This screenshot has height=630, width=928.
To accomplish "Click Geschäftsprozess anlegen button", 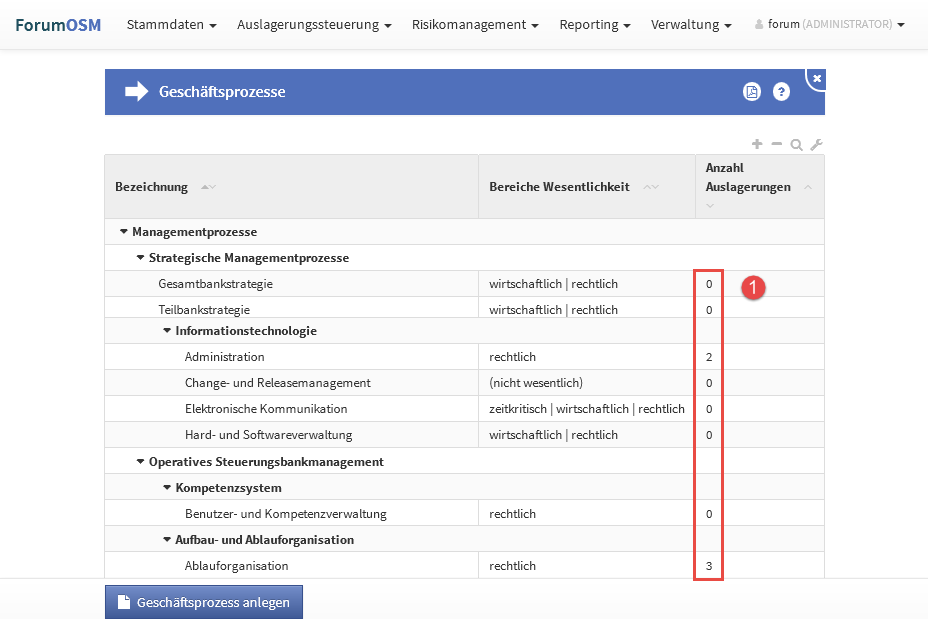I will click(204, 602).
